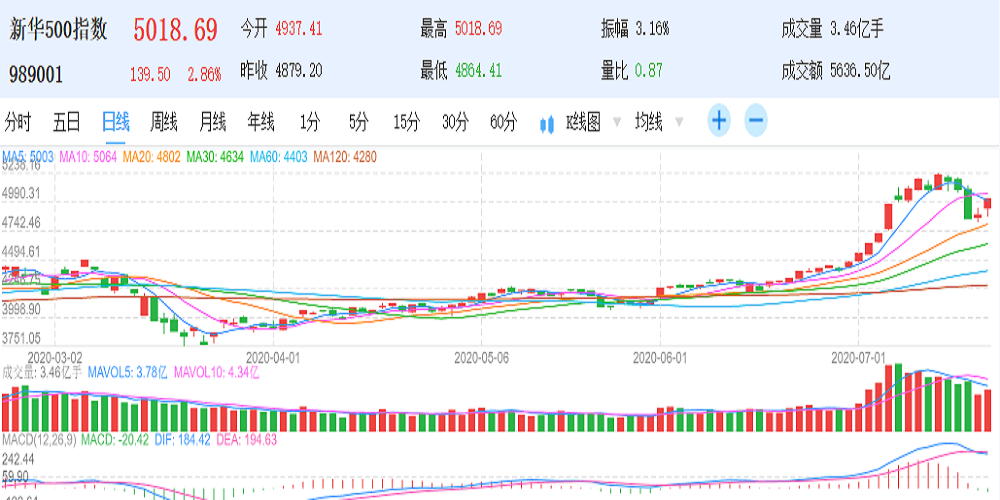Click the MA5 legend label
The height and width of the screenshot is (500, 1000).
pos(27,157)
